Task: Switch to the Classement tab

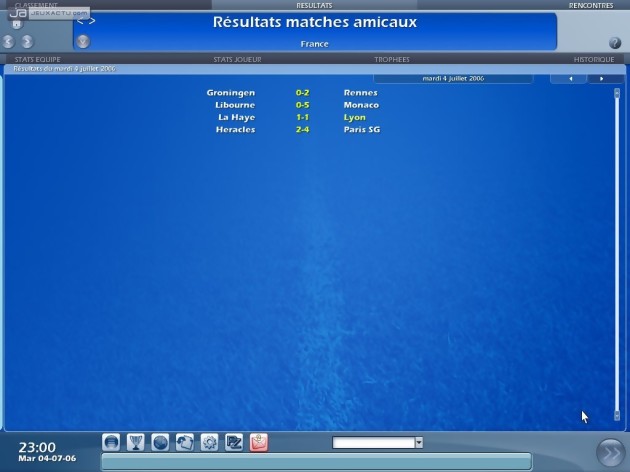Action: pyautogui.click(x=36, y=5)
